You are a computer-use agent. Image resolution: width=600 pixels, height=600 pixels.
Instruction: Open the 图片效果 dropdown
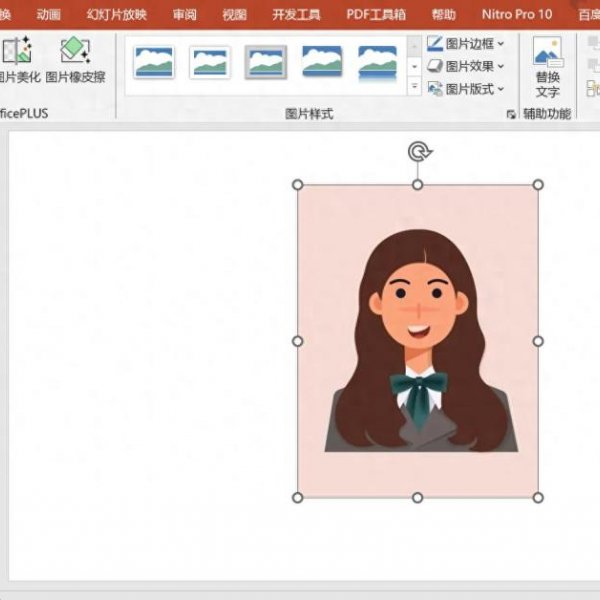pyautogui.click(x=466, y=66)
